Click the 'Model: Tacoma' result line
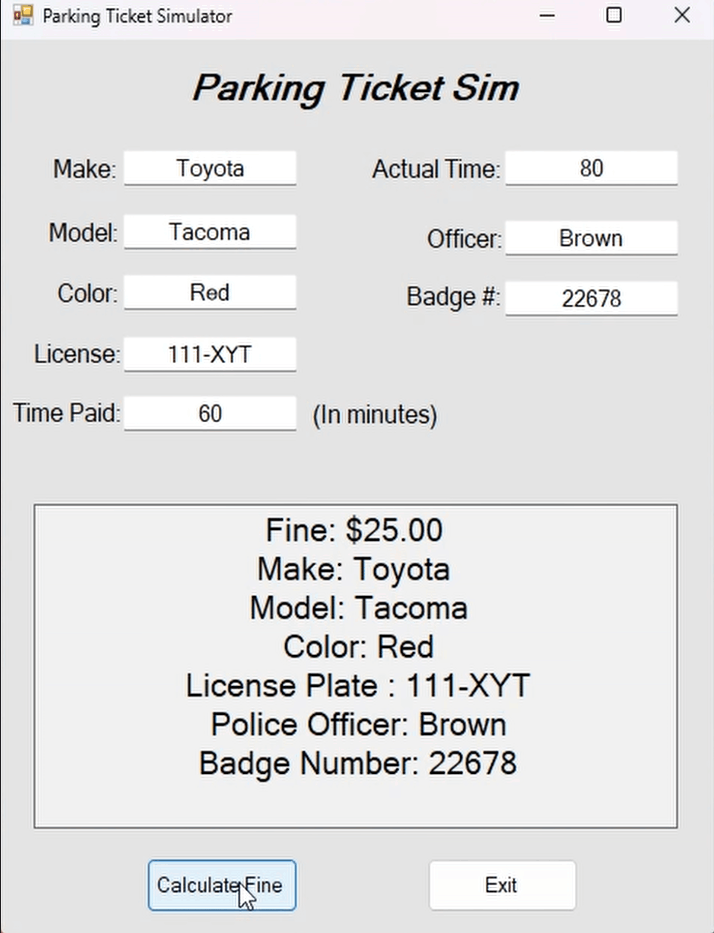 pyautogui.click(x=359, y=608)
